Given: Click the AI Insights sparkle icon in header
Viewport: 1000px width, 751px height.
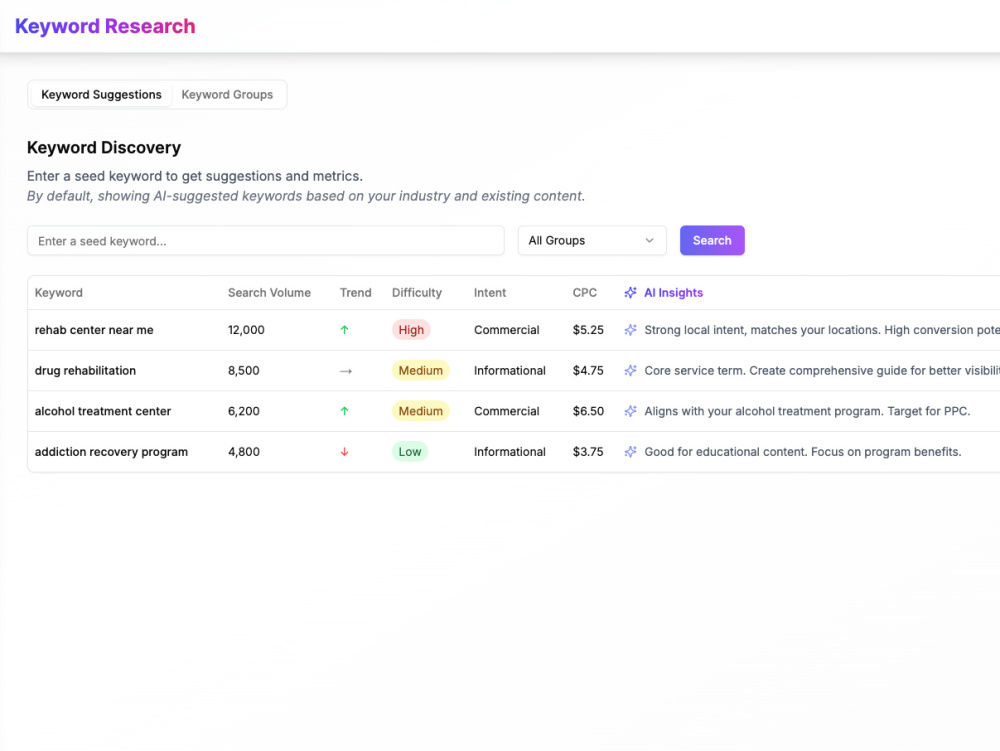Looking at the screenshot, I should click(630, 293).
